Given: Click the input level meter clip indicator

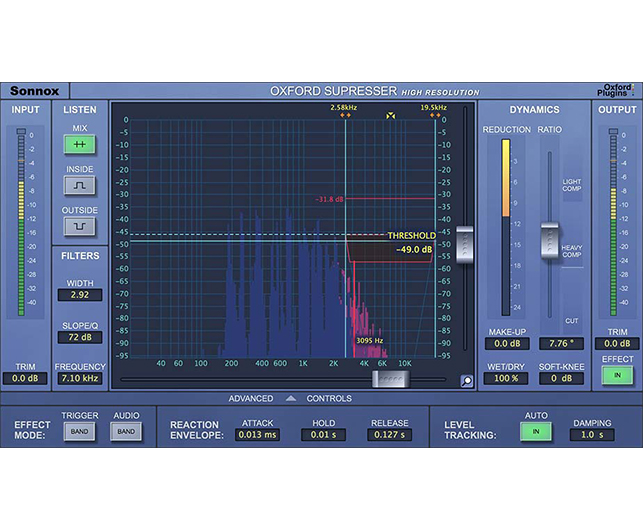Looking at the screenshot, I should pyautogui.click(x=21, y=131).
